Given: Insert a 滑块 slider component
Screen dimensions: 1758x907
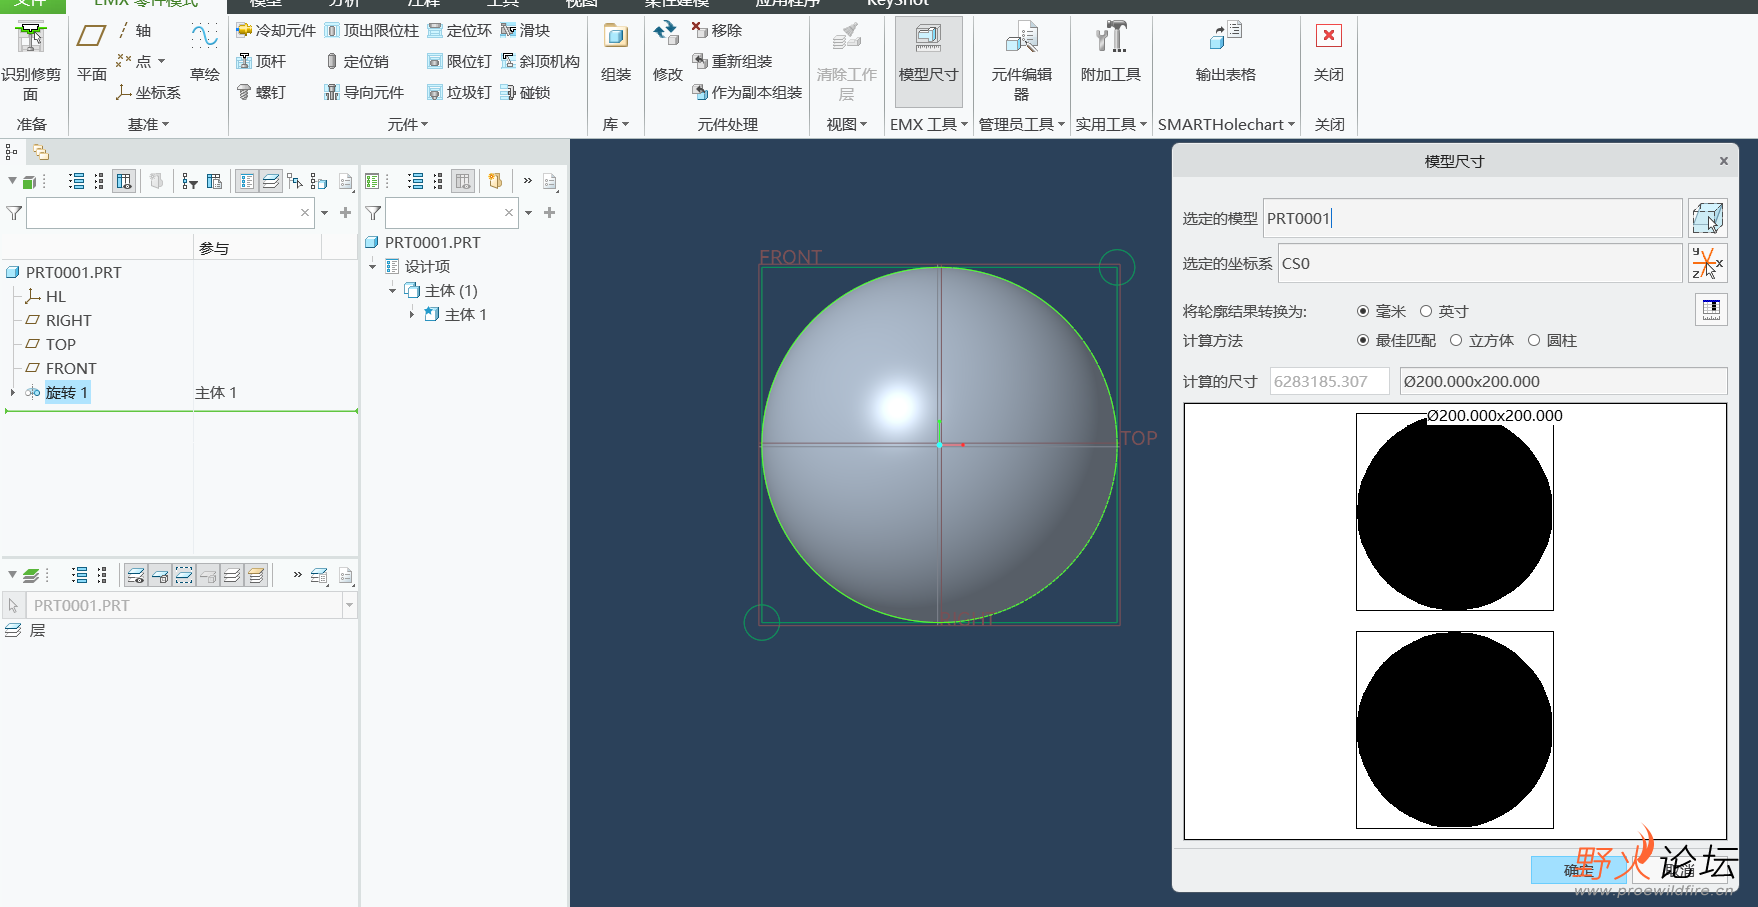Looking at the screenshot, I should [x=525, y=30].
